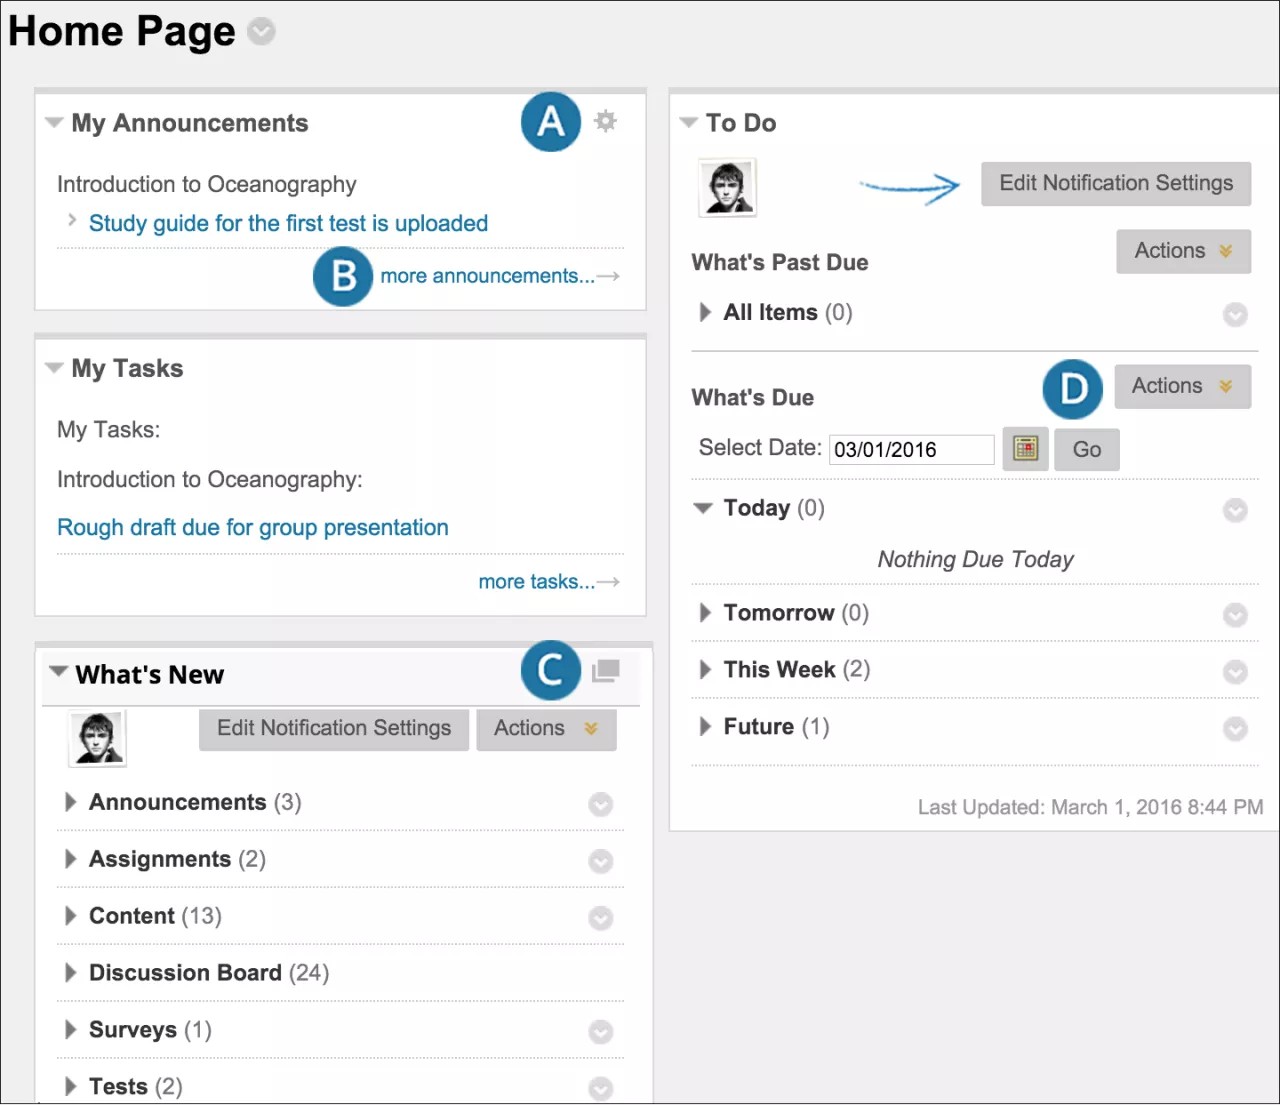Open the calendar date picker icon
This screenshot has height=1105, width=1280.
pyautogui.click(x=1024, y=449)
